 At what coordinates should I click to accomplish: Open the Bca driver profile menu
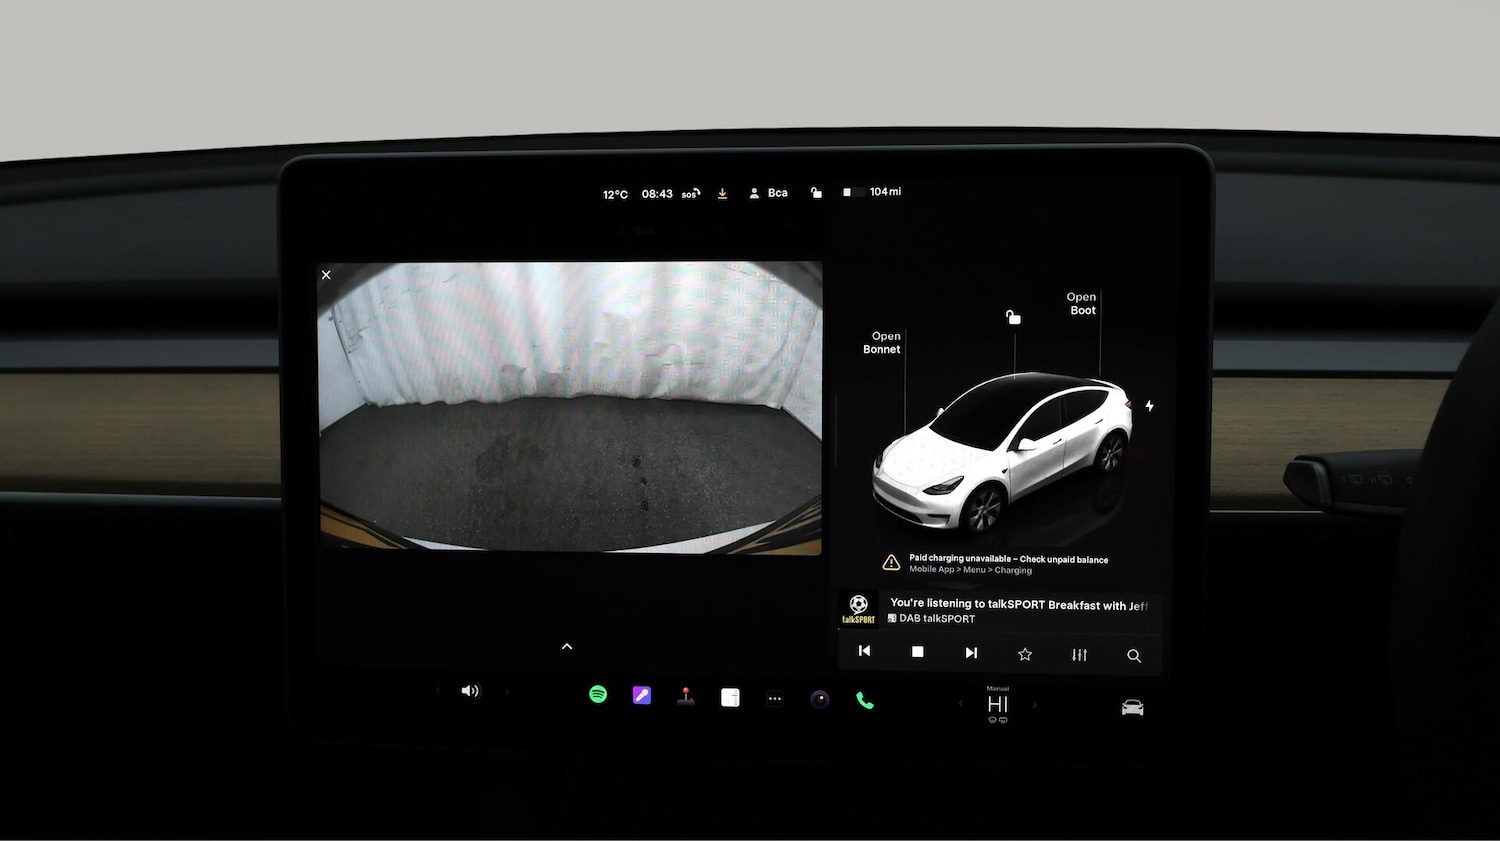(769, 193)
